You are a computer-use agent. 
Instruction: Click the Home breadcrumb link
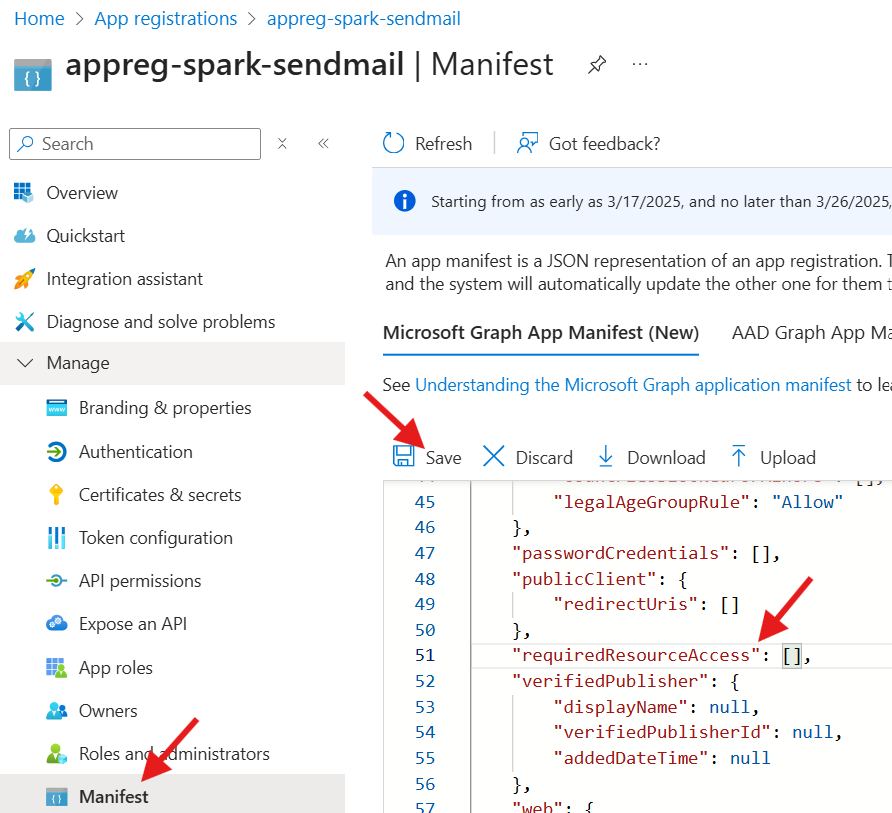tap(39, 19)
